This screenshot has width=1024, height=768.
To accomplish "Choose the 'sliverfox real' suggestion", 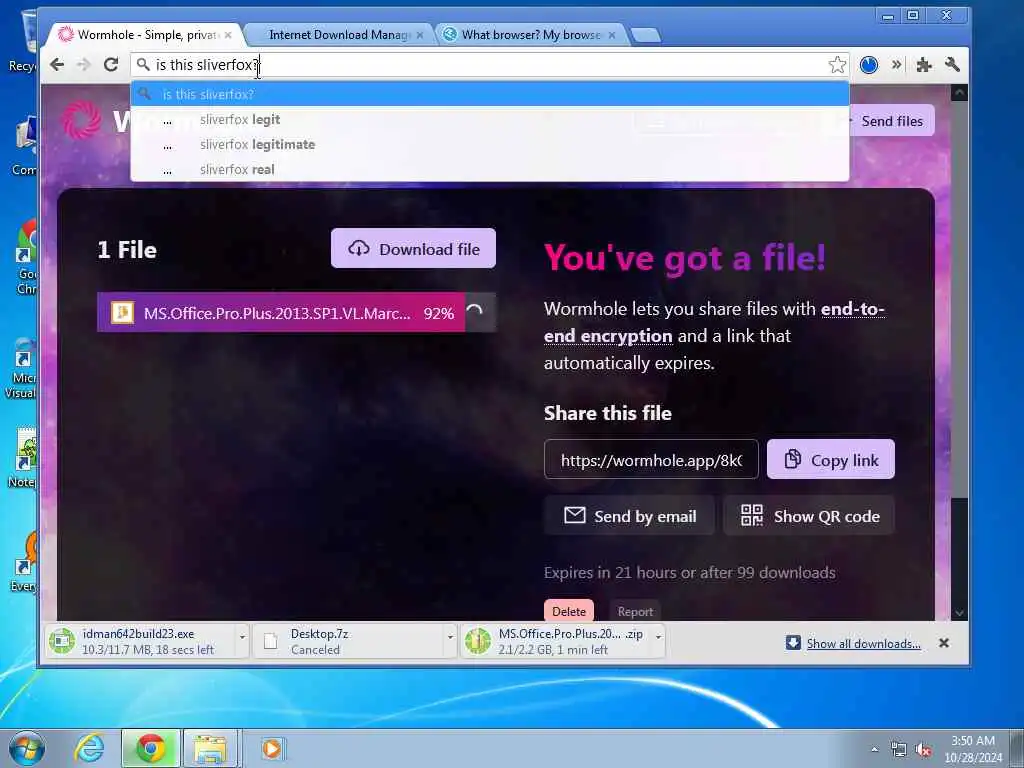I will [x=490, y=169].
